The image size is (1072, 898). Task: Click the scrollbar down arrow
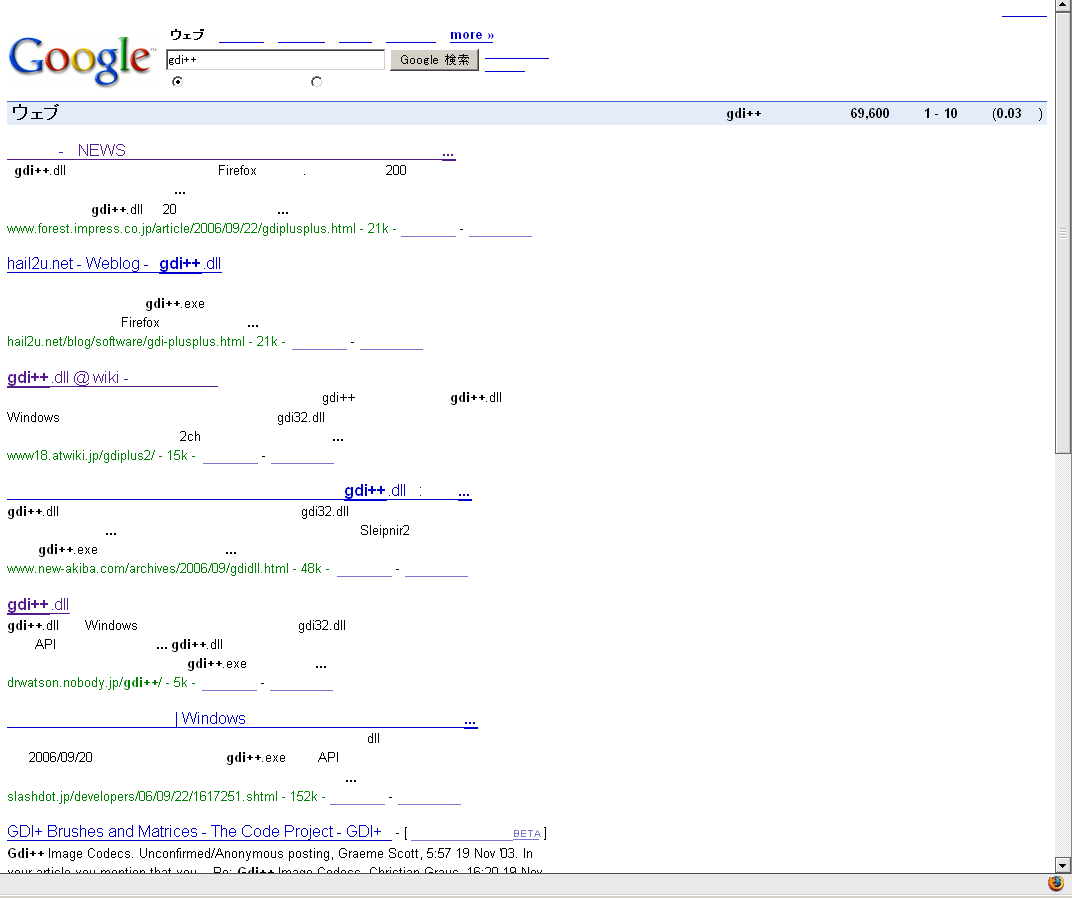[x=1063, y=865]
